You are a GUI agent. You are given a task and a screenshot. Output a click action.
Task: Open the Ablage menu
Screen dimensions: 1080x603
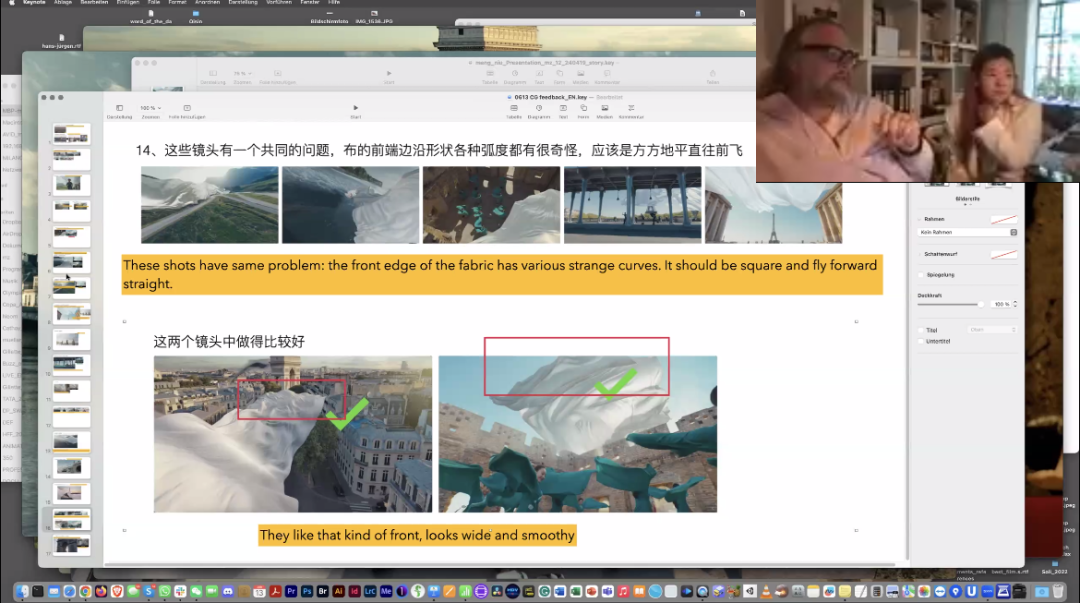(x=63, y=3)
